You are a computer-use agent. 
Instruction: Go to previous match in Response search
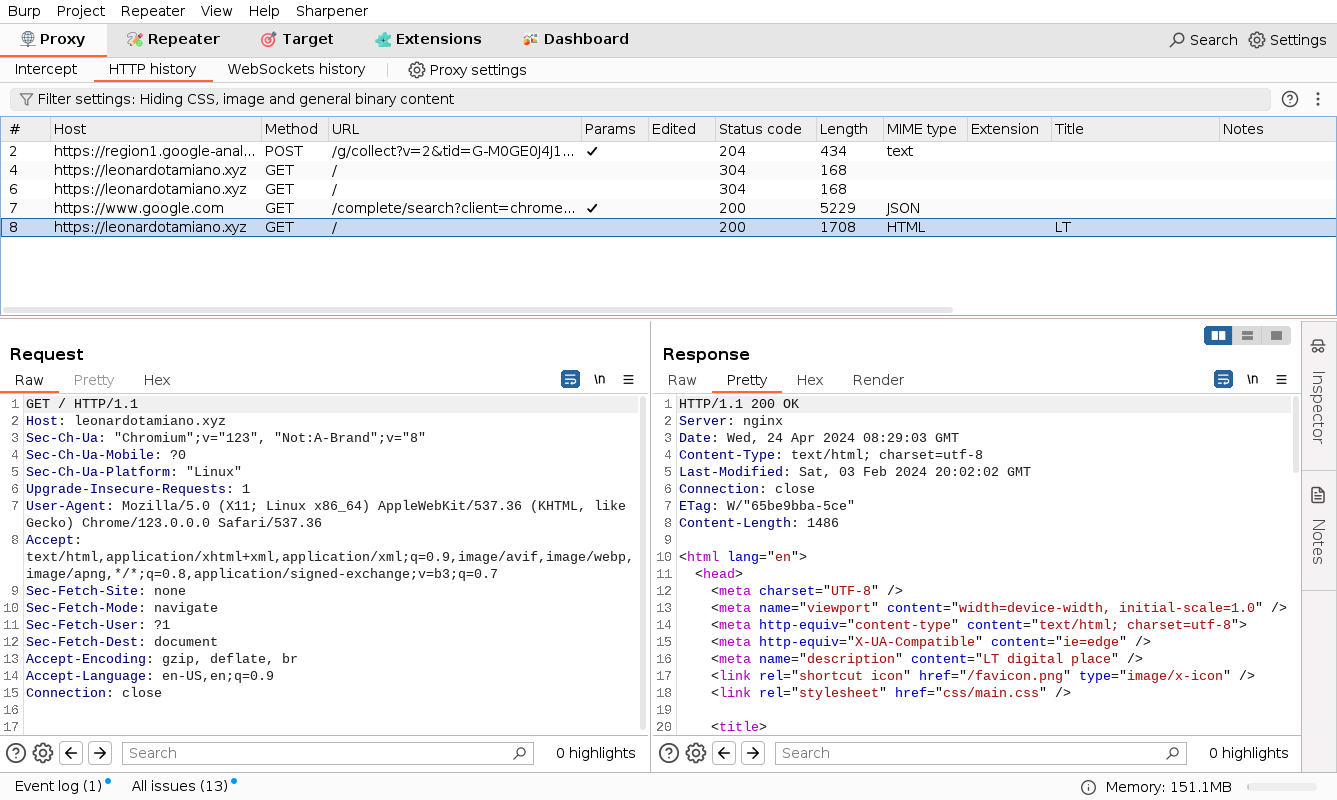[x=725, y=753]
